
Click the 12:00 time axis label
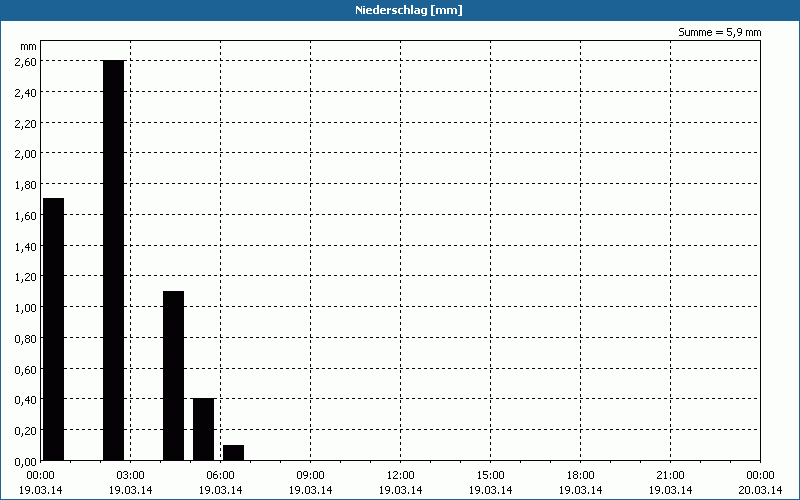(x=401, y=476)
